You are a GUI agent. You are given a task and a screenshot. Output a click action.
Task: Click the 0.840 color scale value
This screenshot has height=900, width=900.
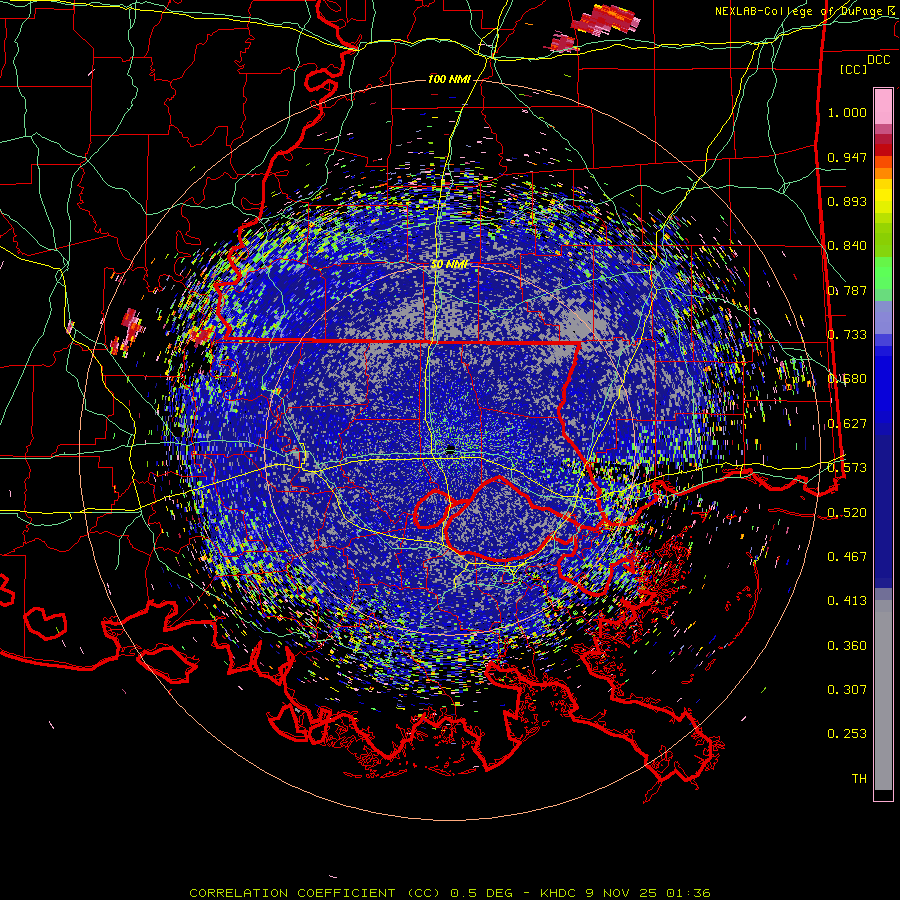tap(847, 246)
